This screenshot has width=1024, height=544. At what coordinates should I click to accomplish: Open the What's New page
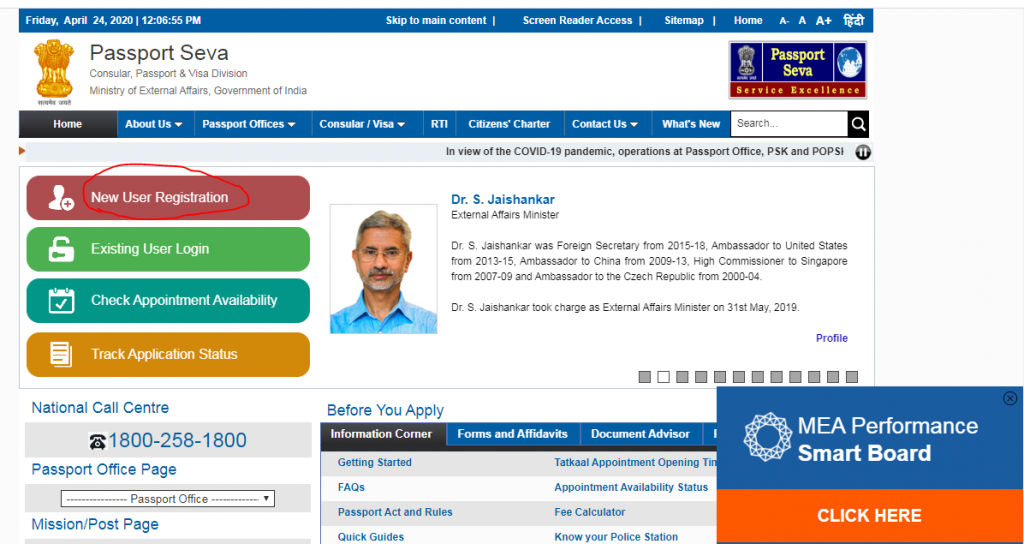[691, 124]
